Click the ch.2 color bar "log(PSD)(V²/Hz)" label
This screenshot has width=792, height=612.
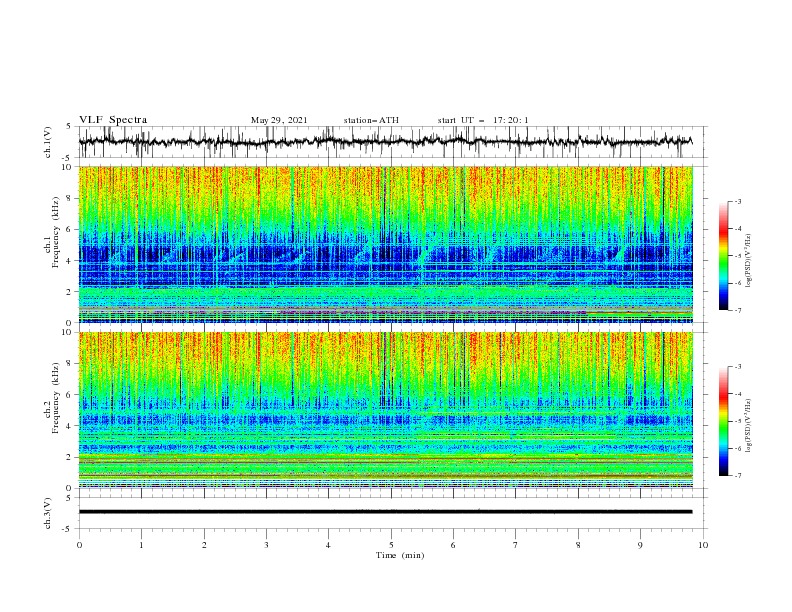[749, 426]
